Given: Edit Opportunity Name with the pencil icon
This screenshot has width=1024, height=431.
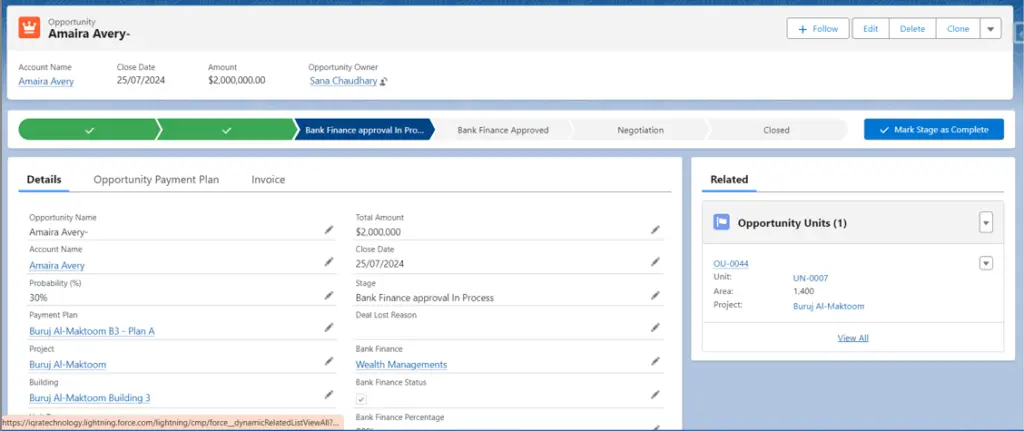Looking at the screenshot, I should click(329, 230).
